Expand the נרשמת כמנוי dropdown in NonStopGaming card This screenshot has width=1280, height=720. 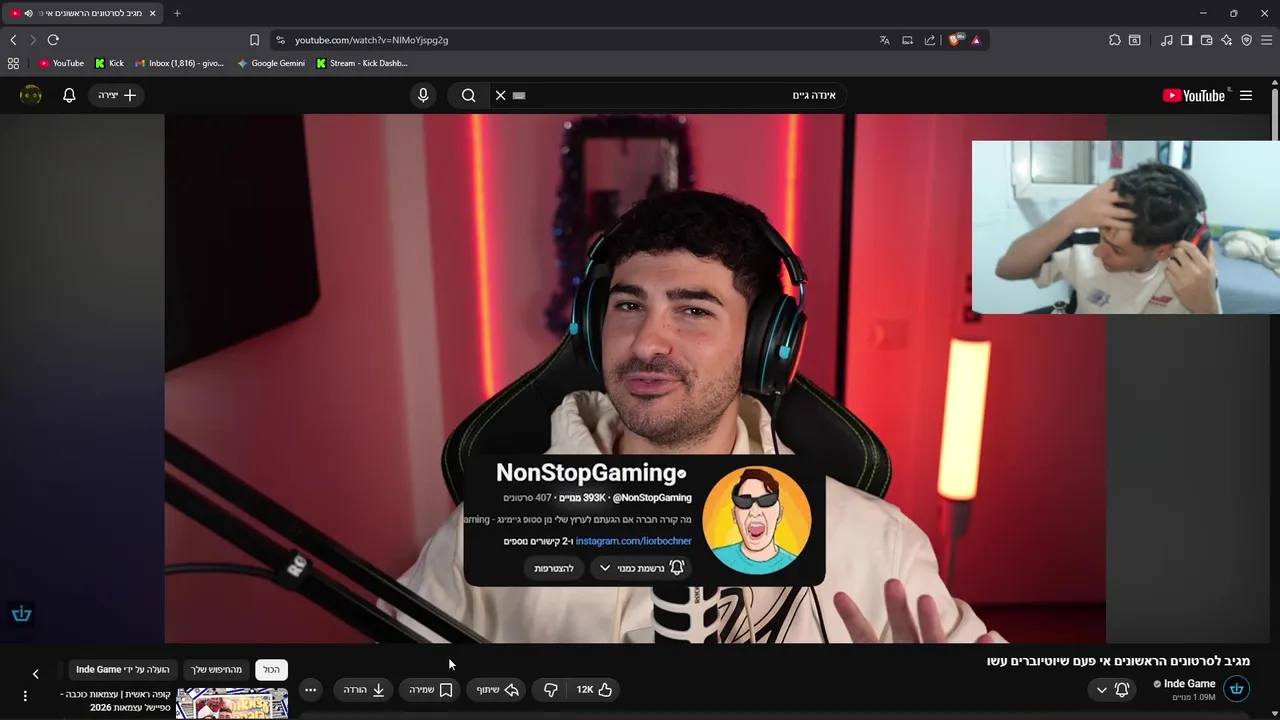click(641, 568)
